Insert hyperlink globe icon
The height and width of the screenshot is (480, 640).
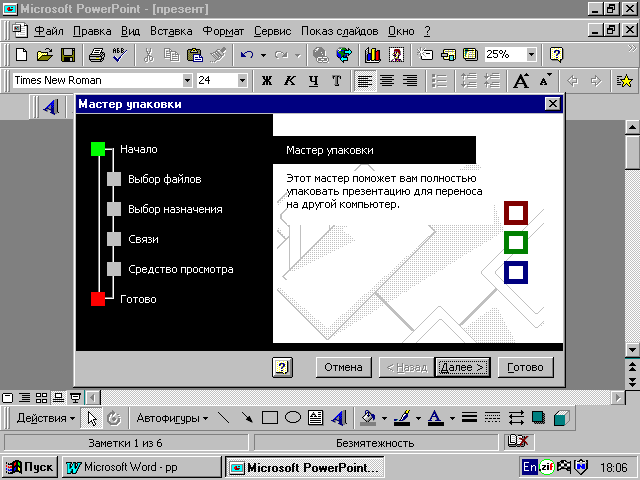321,54
